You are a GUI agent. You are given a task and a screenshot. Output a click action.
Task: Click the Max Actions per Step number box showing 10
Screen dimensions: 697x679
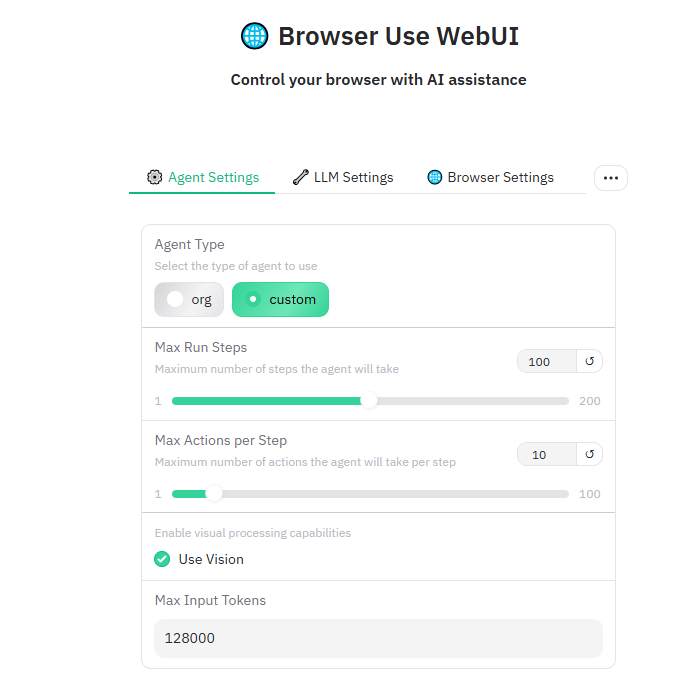pos(545,454)
